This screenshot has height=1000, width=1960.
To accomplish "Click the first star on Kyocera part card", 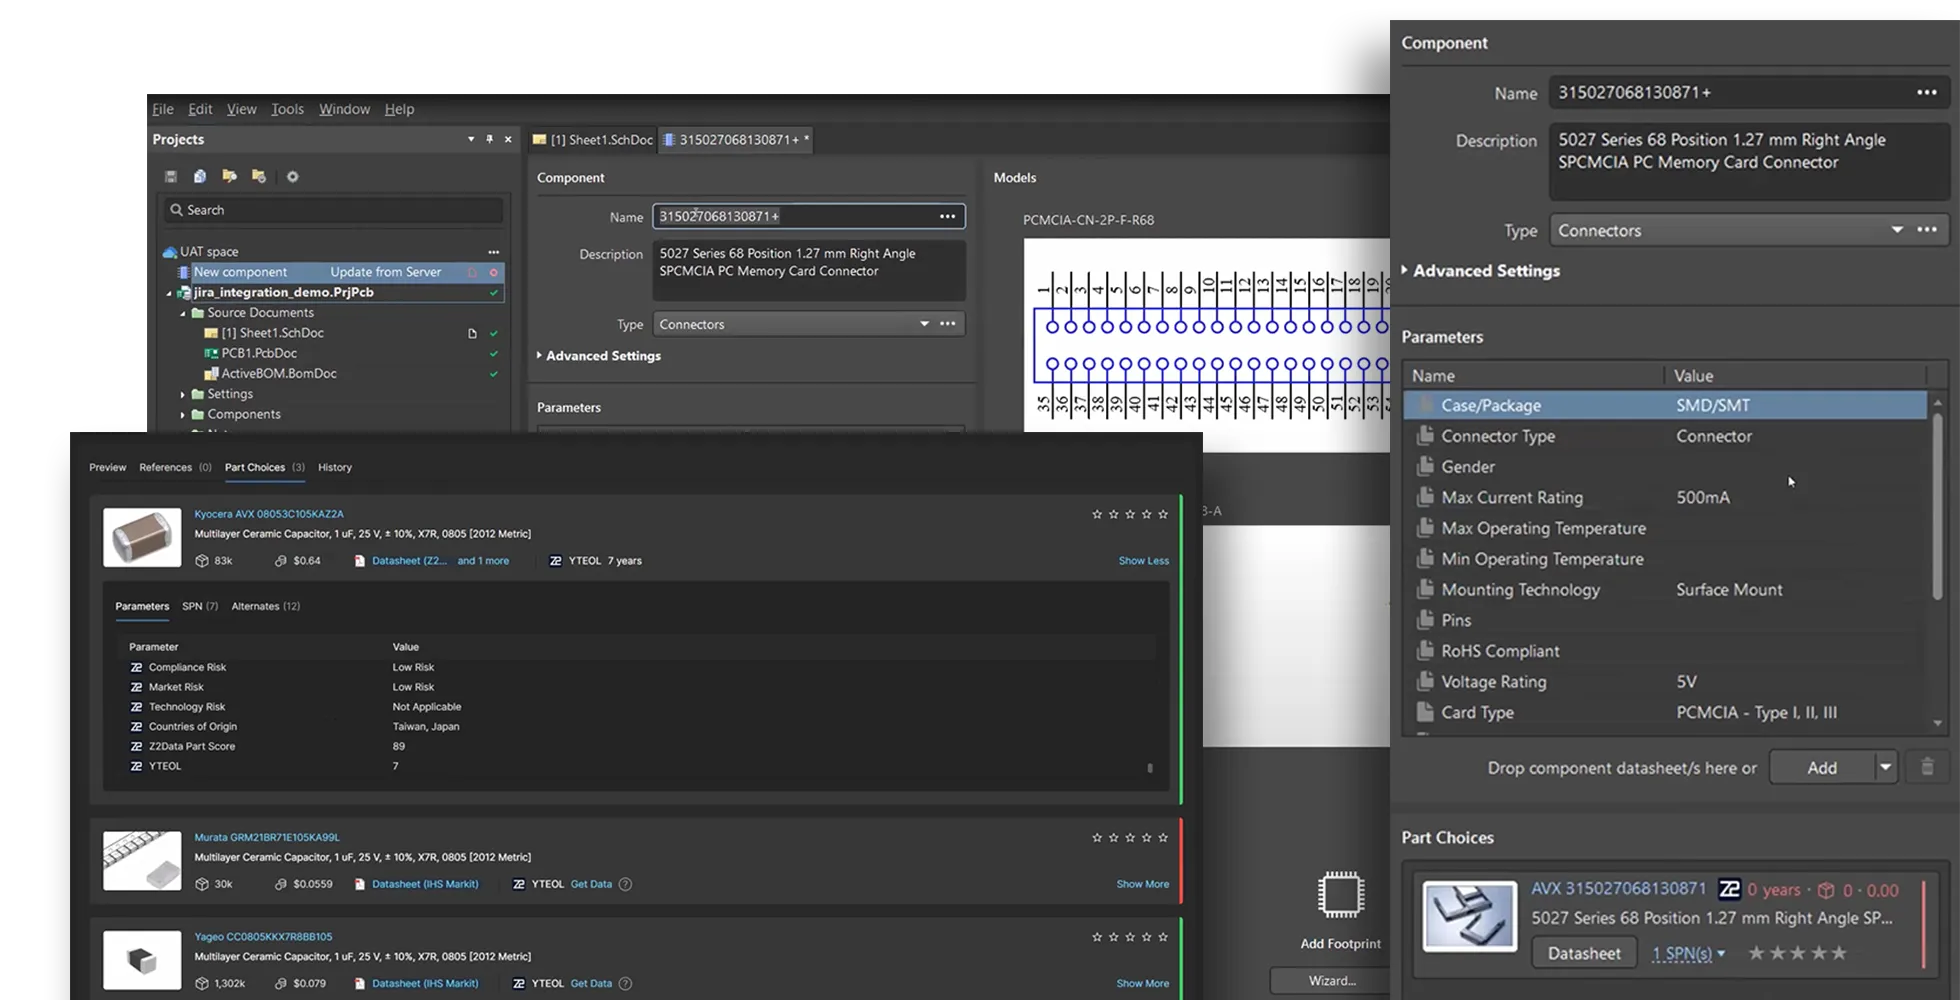I will [1097, 514].
